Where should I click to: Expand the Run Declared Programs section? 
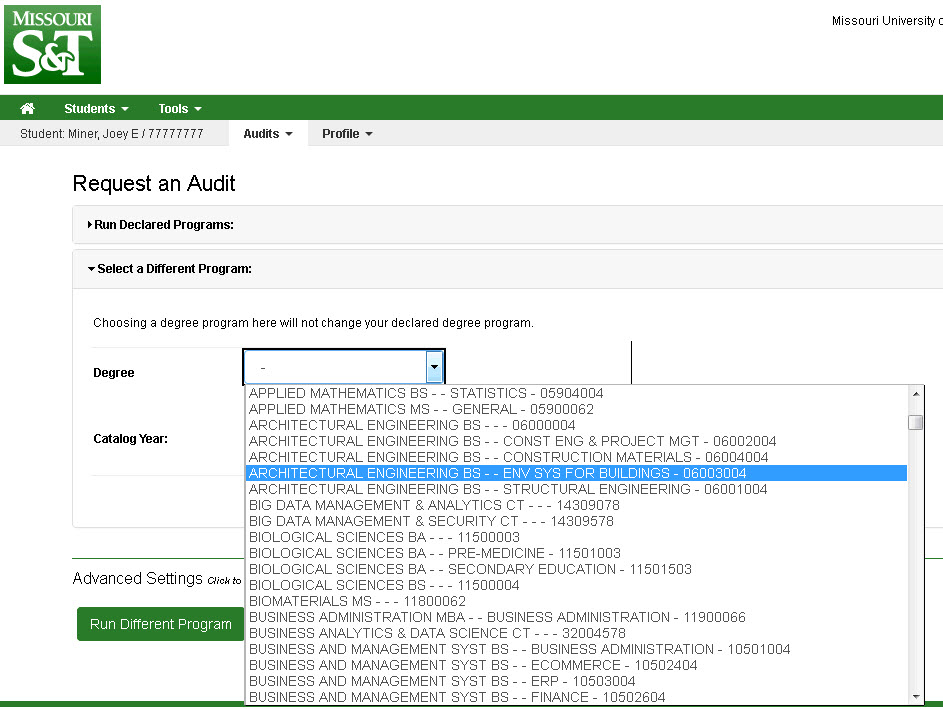(x=161, y=224)
